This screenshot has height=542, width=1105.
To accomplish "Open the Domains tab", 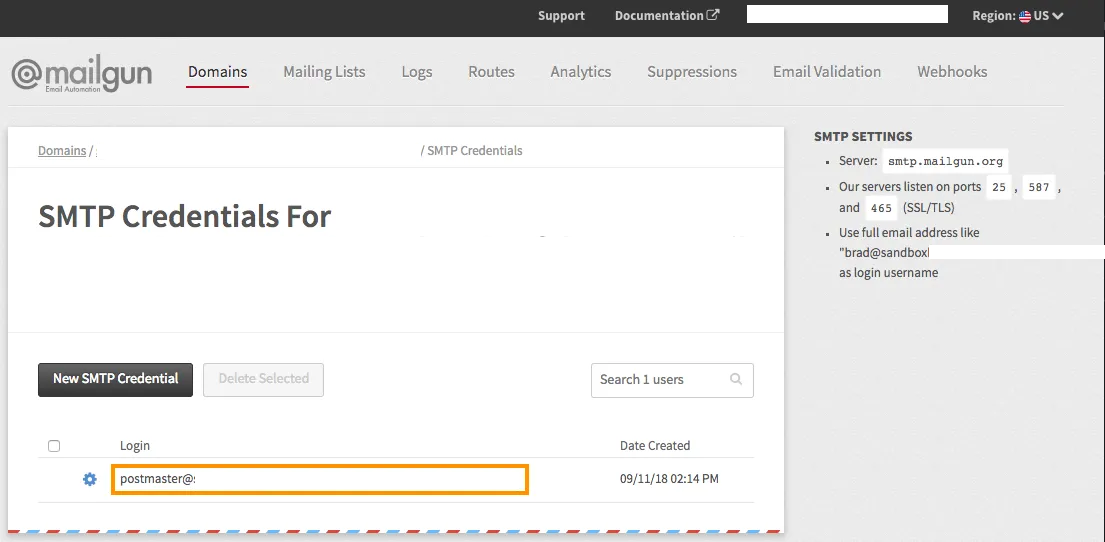I will pyautogui.click(x=217, y=72).
